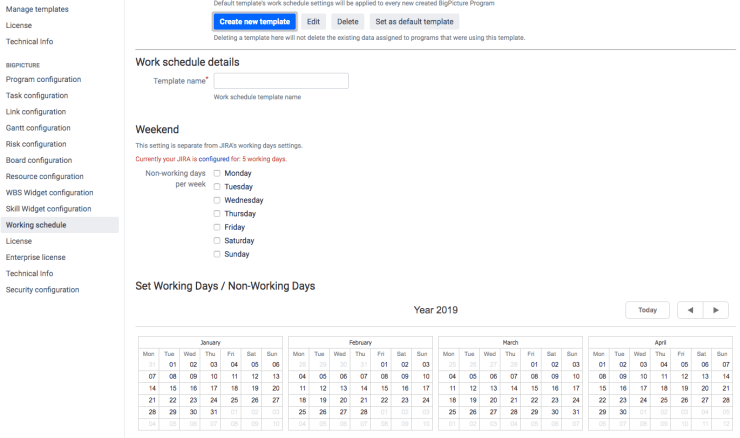Viewport: 740px width, 438px height.
Task: Jump to Today in calendar
Action: point(647,311)
